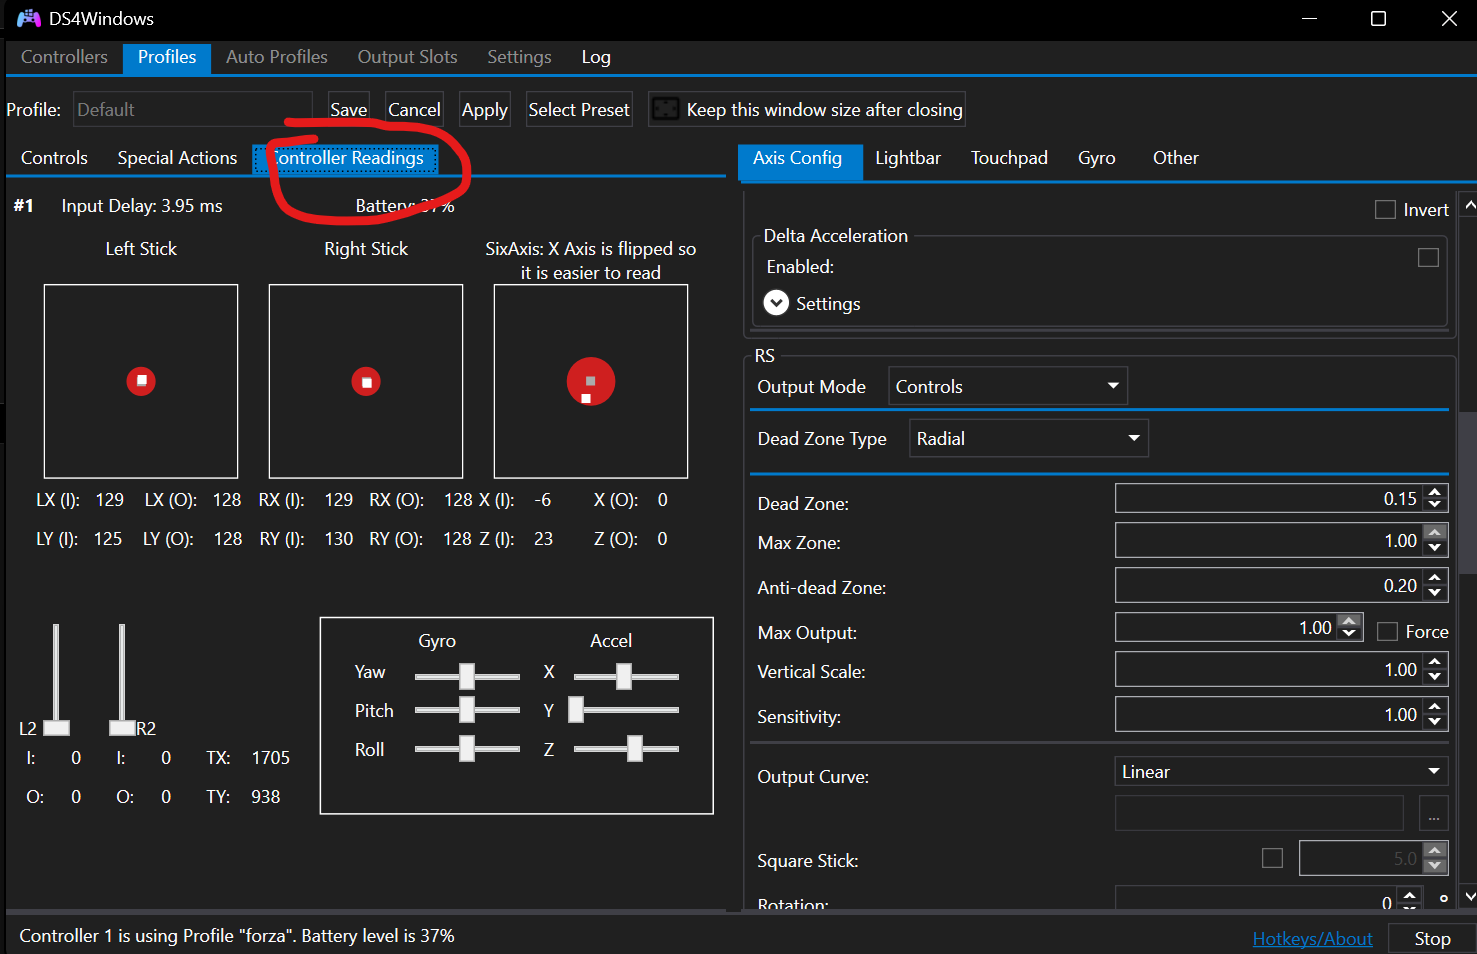Screen dimensions: 1477x954
Task: Lower Sensitivity using its down arrow
Action: coord(1435,721)
